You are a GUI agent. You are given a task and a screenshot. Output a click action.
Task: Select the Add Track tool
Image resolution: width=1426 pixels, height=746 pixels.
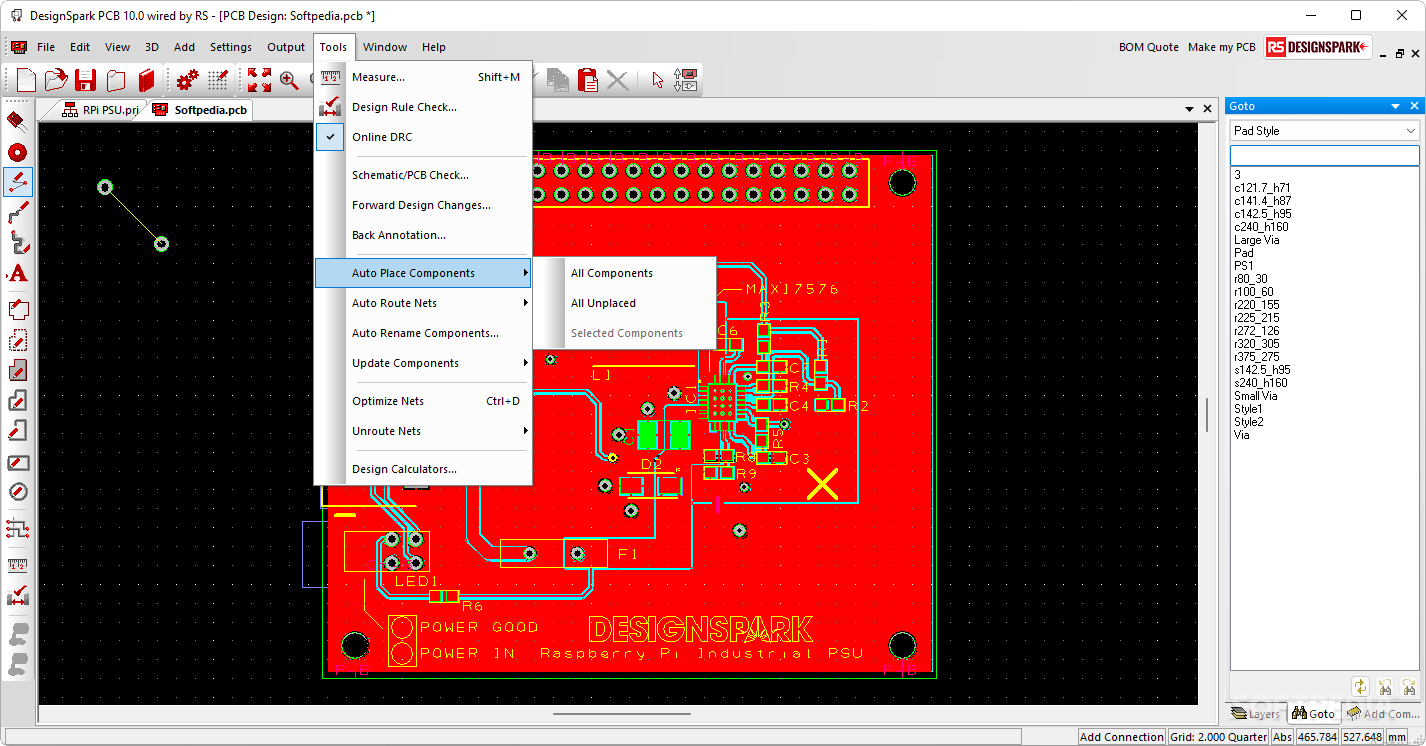click(x=17, y=213)
